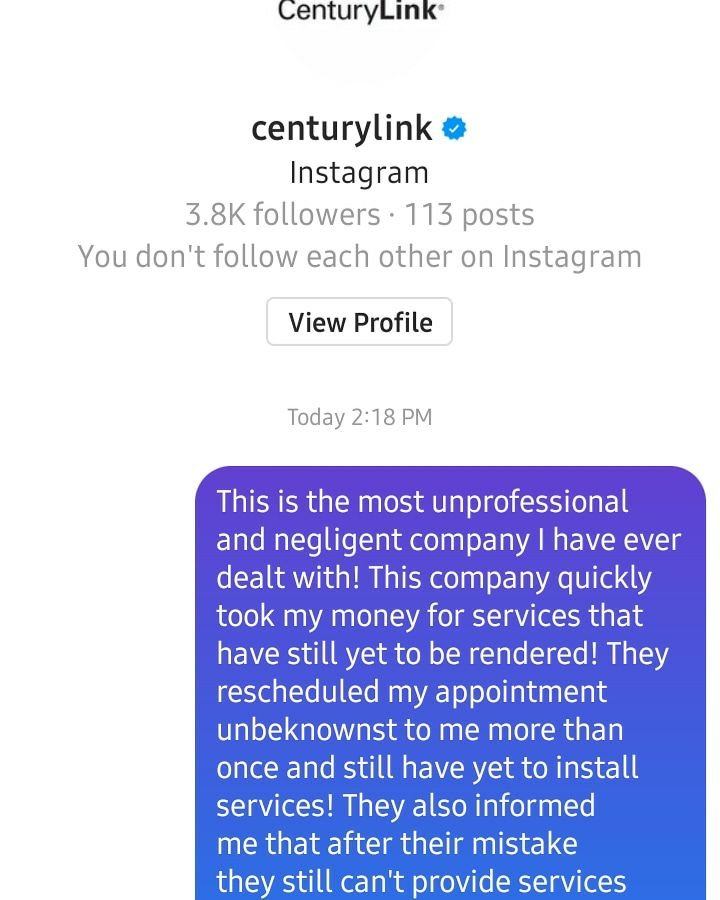This screenshot has height=900, width=720.
Task: Select the centurylink username heading
Action: (345, 128)
